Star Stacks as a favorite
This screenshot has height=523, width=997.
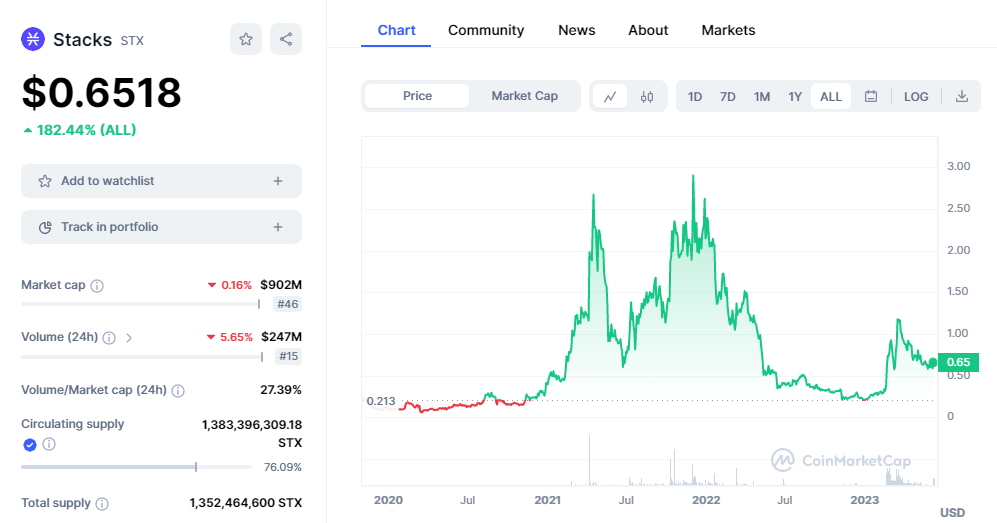[x=245, y=39]
